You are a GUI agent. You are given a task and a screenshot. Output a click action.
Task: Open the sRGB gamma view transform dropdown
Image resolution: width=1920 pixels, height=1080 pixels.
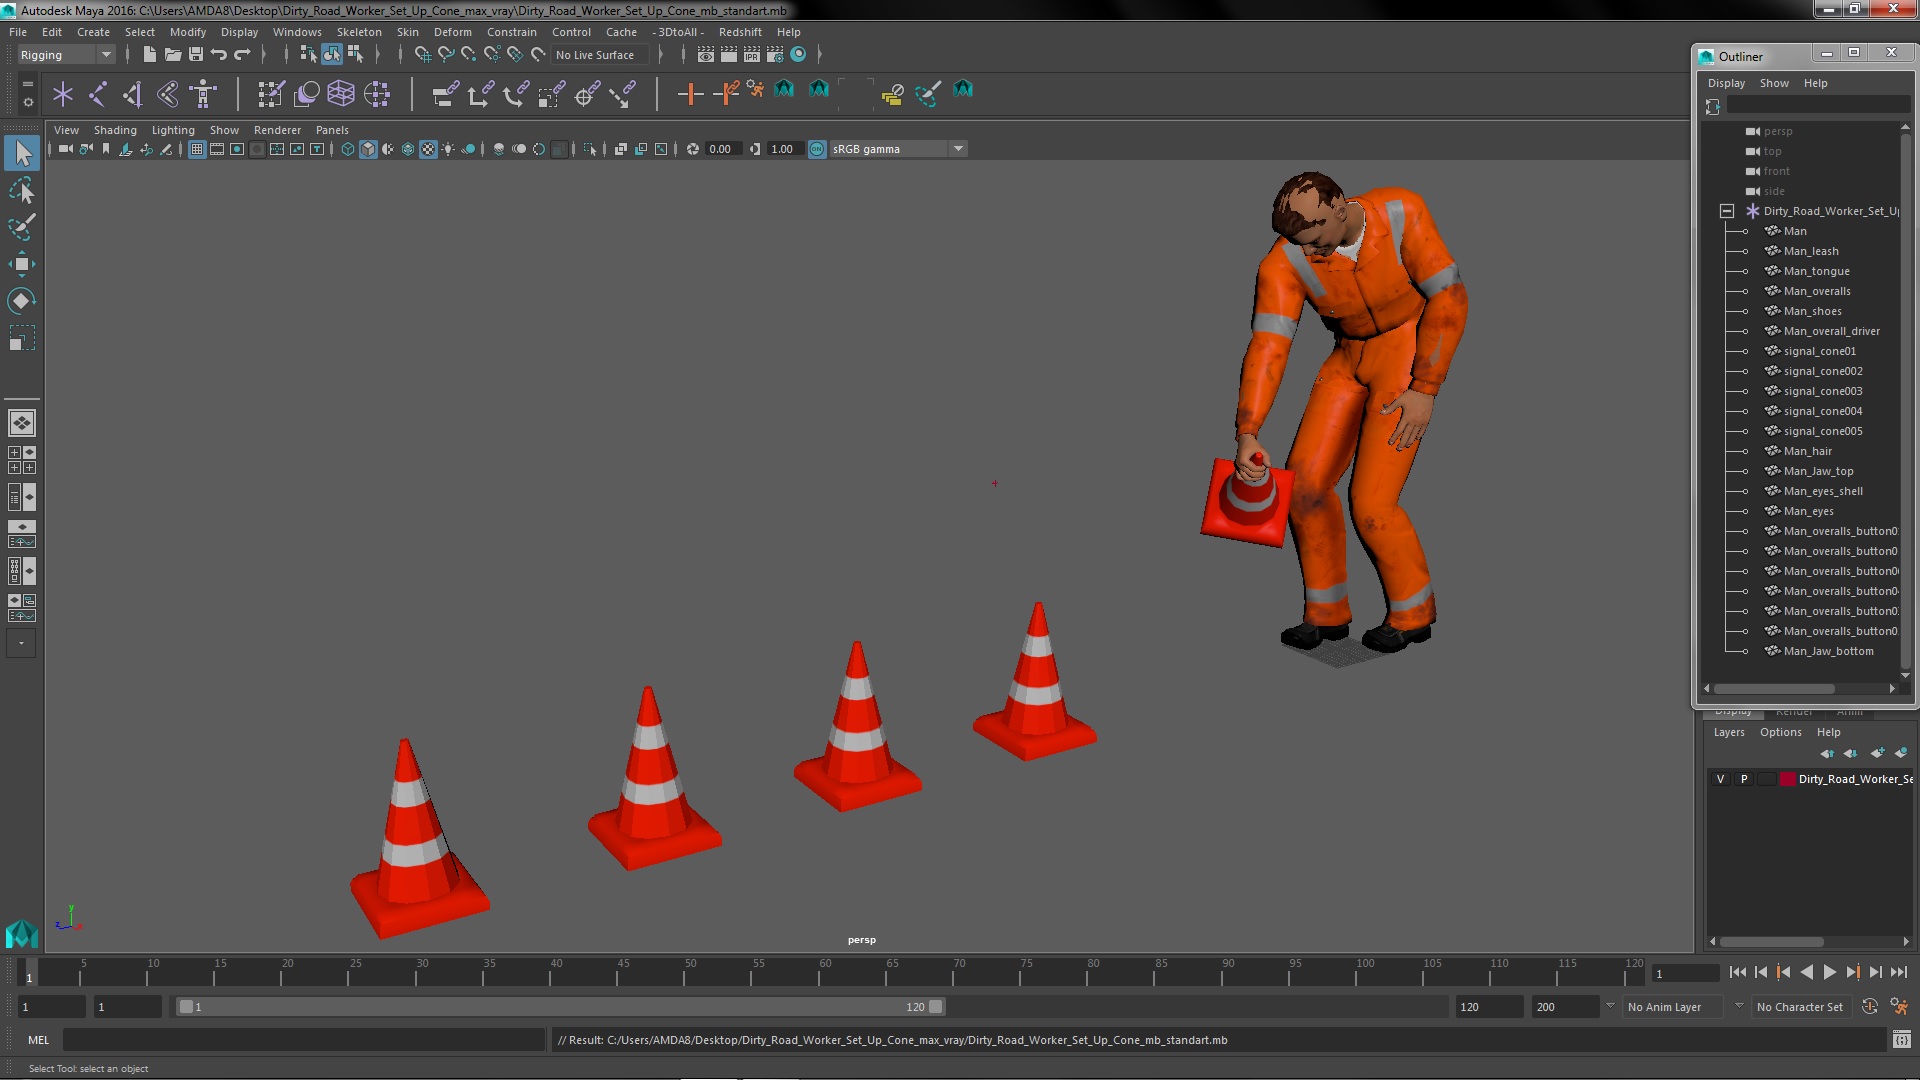pyautogui.click(x=957, y=149)
